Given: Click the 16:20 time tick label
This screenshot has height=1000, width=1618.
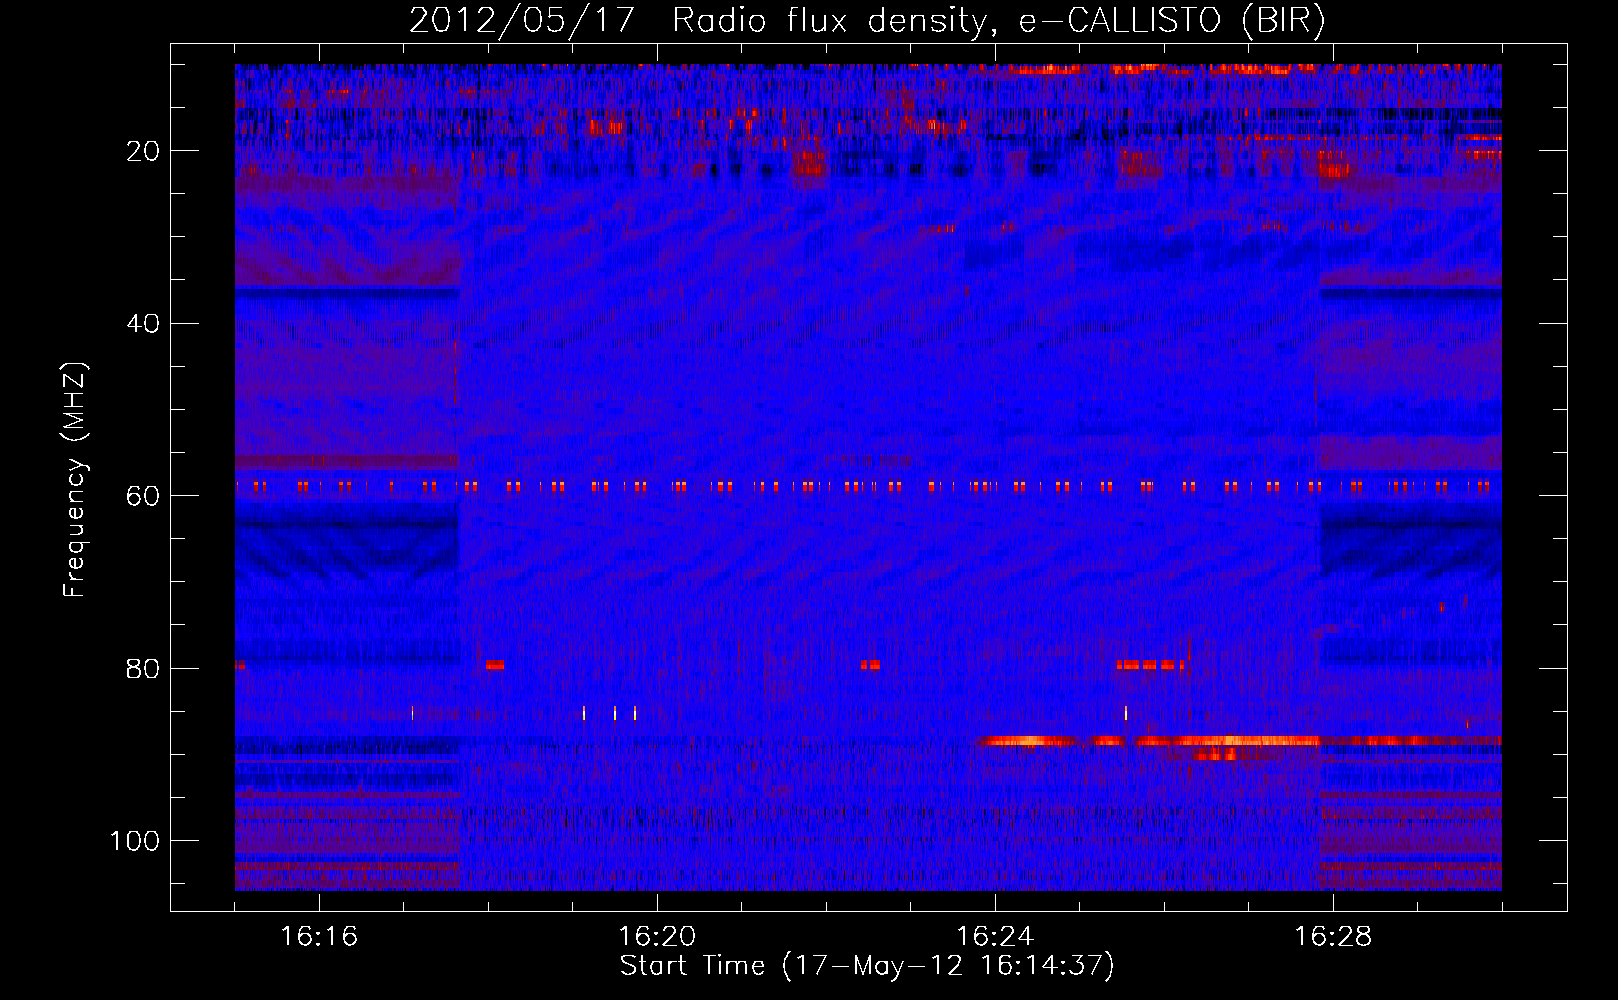Looking at the screenshot, I should pyautogui.click(x=657, y=937).
